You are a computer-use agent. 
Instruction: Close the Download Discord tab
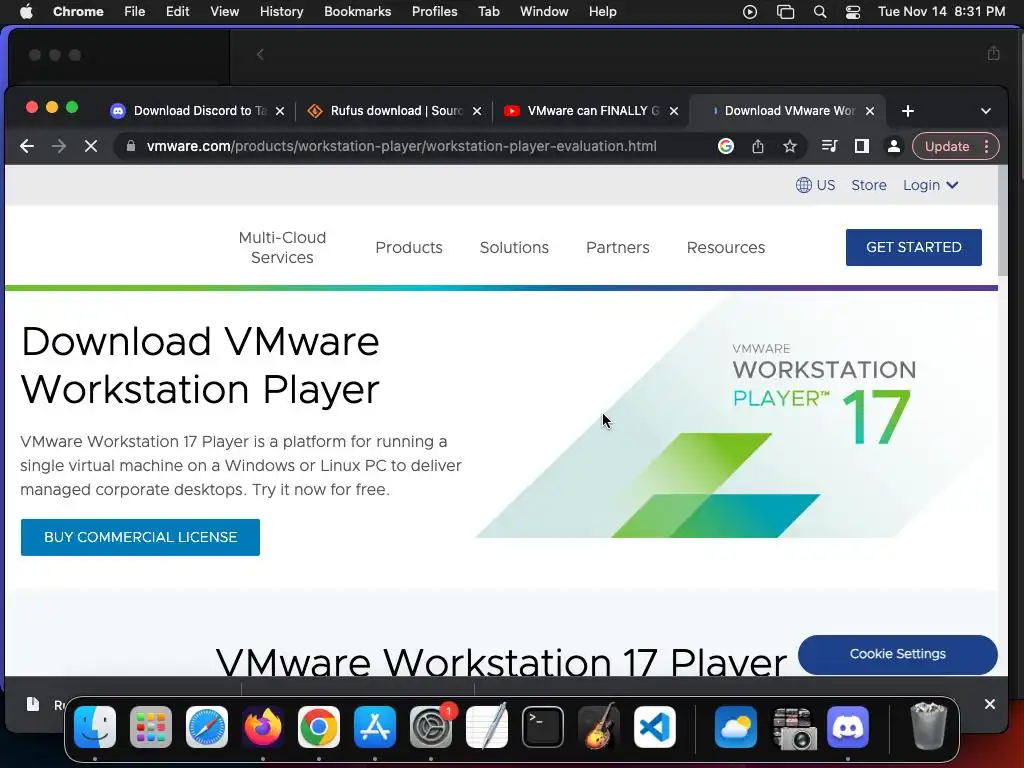[x=280, y=111]
